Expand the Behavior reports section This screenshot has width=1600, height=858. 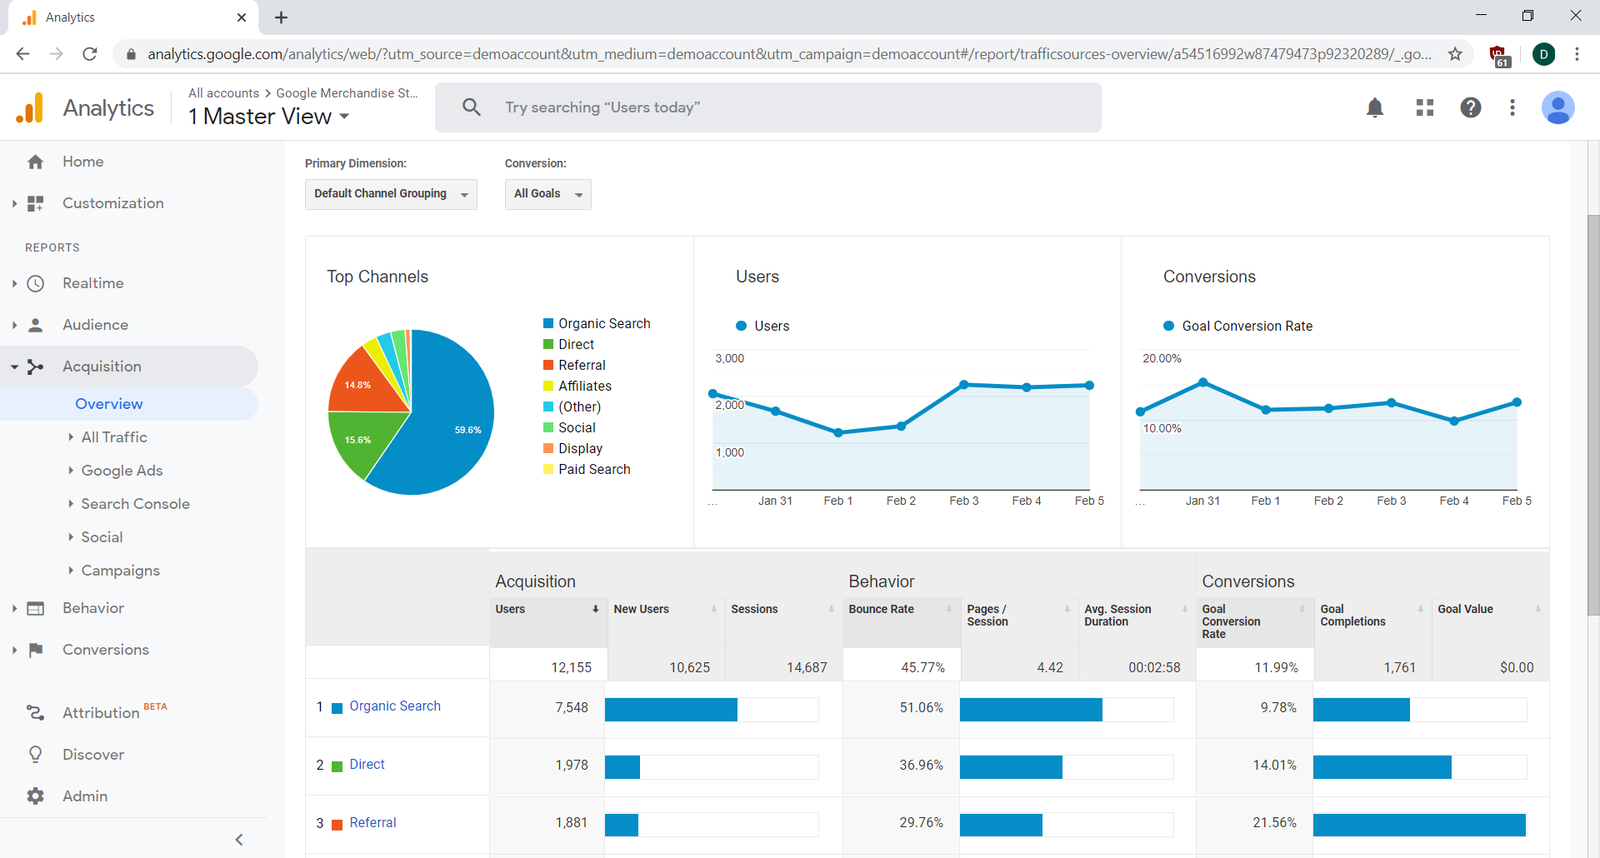[93, 608]
